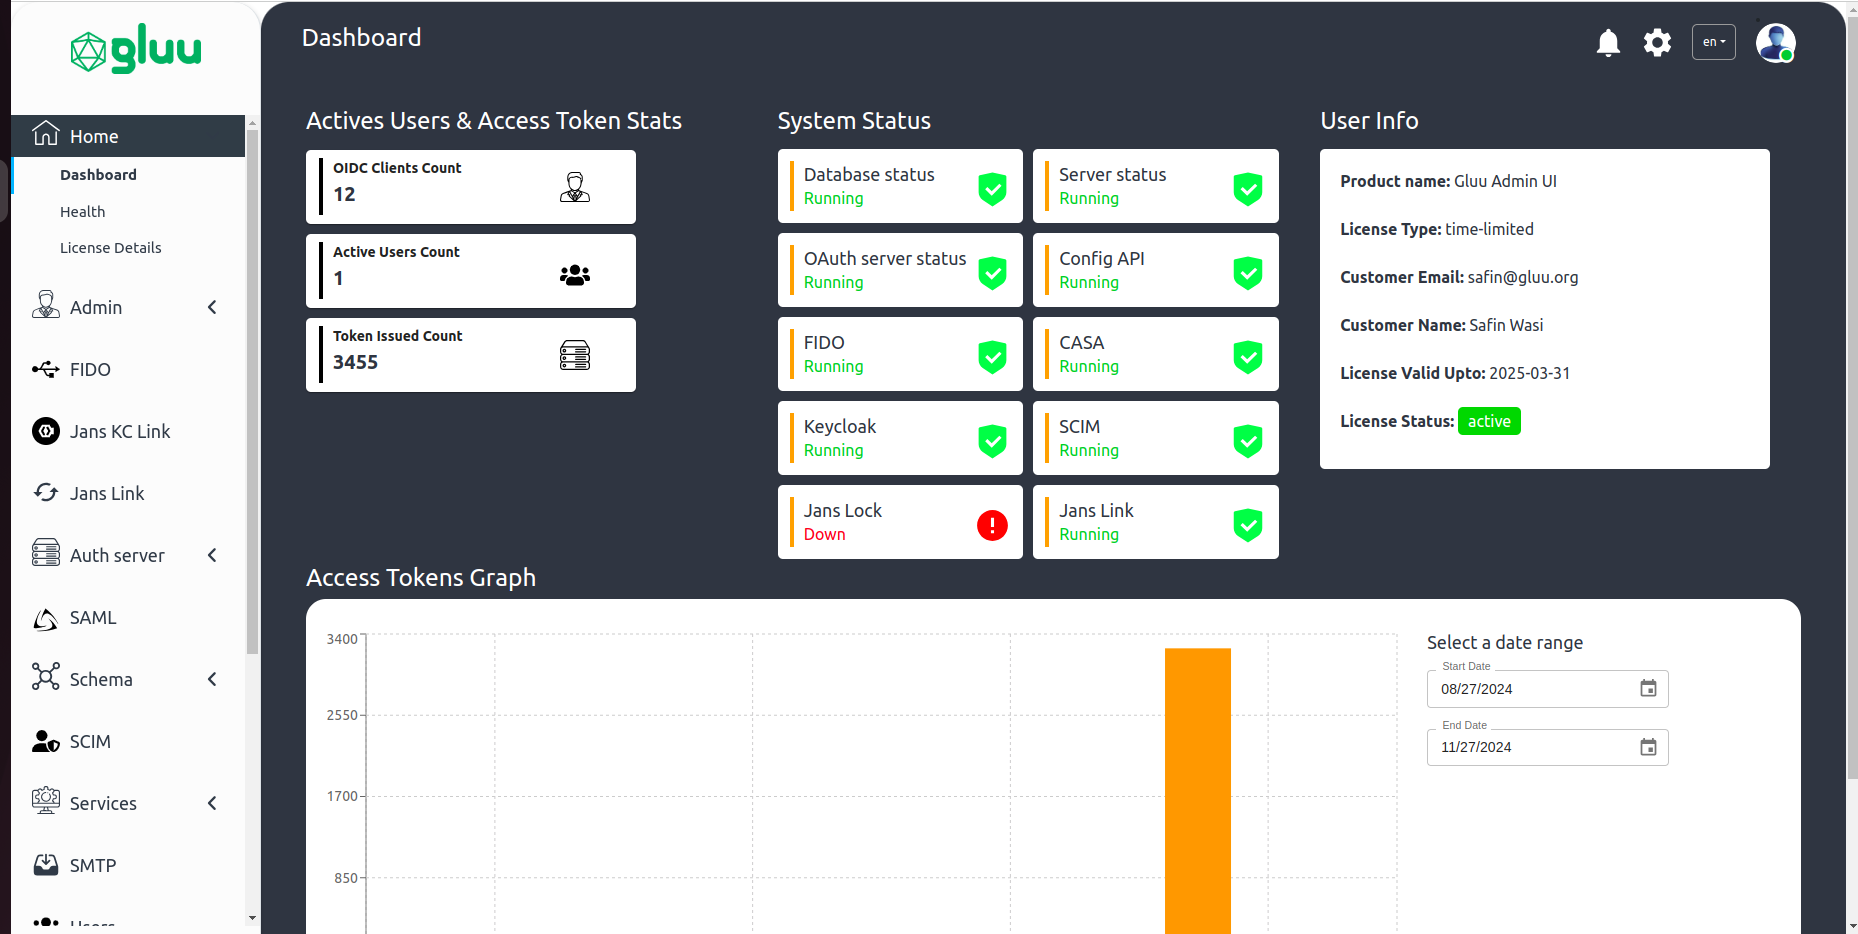Screen dimensions: 1858x934
Task: Select Home menu item
Action: pyautogui.click(x=128, y=136)
